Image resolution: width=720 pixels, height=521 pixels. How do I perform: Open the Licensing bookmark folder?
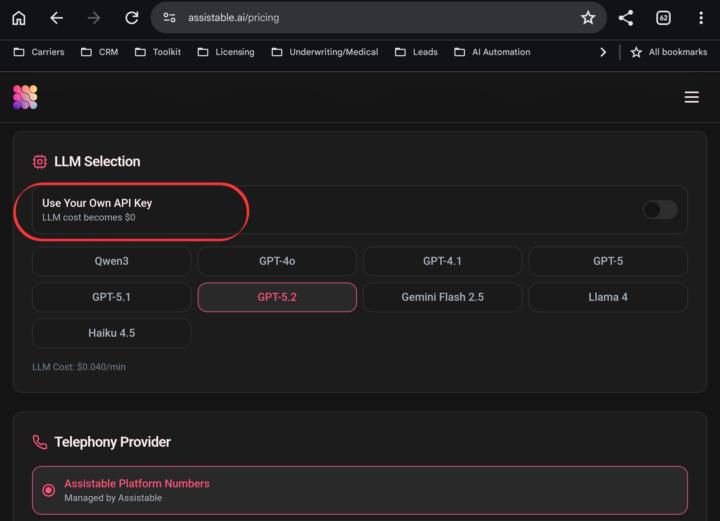click(226, 52)
